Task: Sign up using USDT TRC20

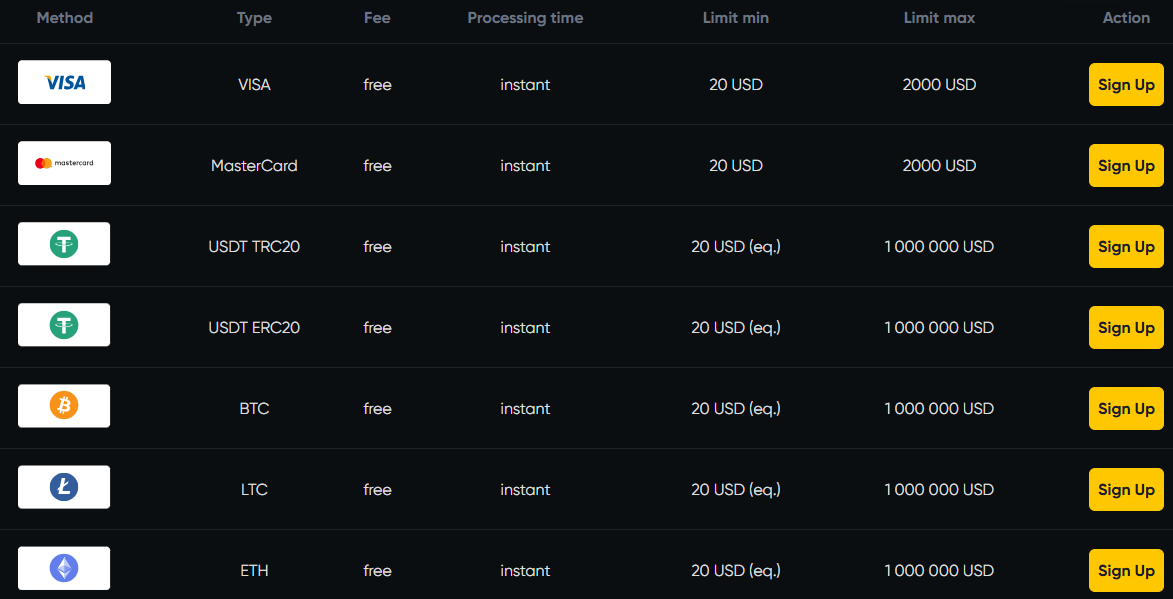Action: point(1126,247)
